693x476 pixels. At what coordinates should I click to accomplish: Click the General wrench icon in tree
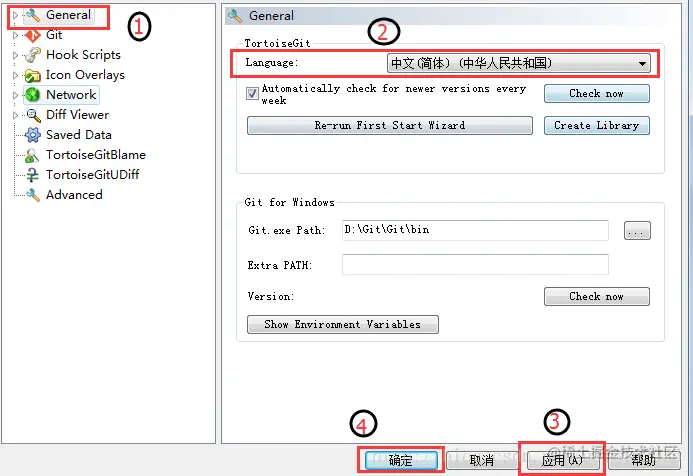(x=33, y=15)
